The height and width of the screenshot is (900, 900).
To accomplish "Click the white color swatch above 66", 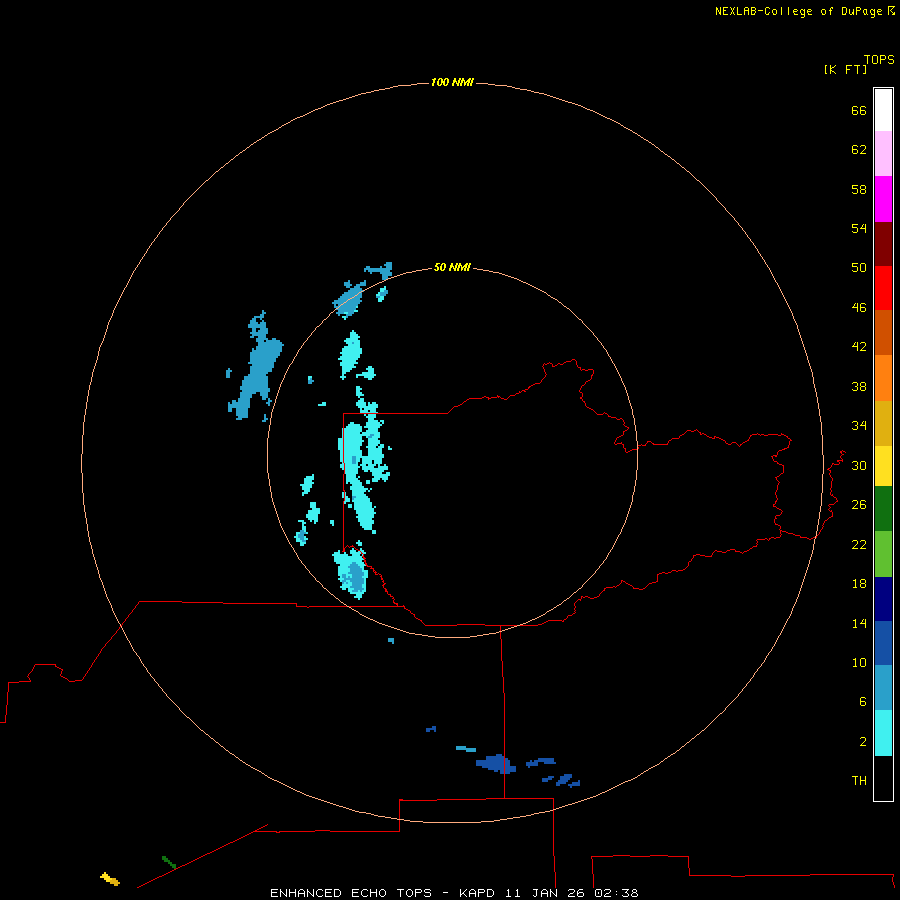I will point(883,110).
